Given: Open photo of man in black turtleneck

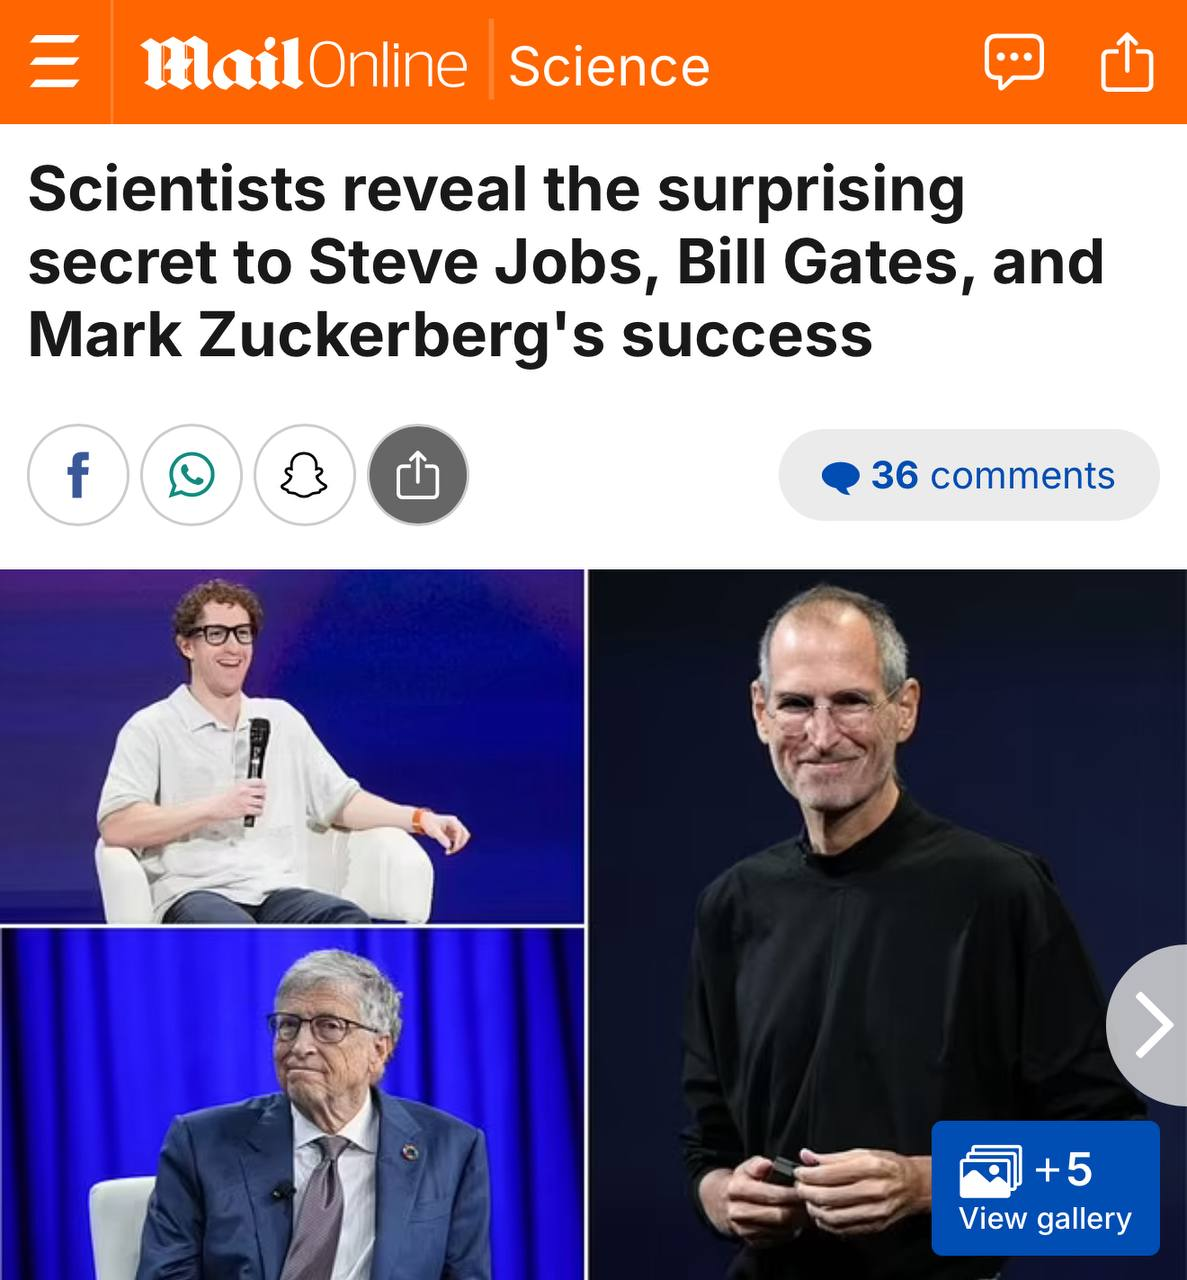Looking at the screenshot, I should 887,925.
